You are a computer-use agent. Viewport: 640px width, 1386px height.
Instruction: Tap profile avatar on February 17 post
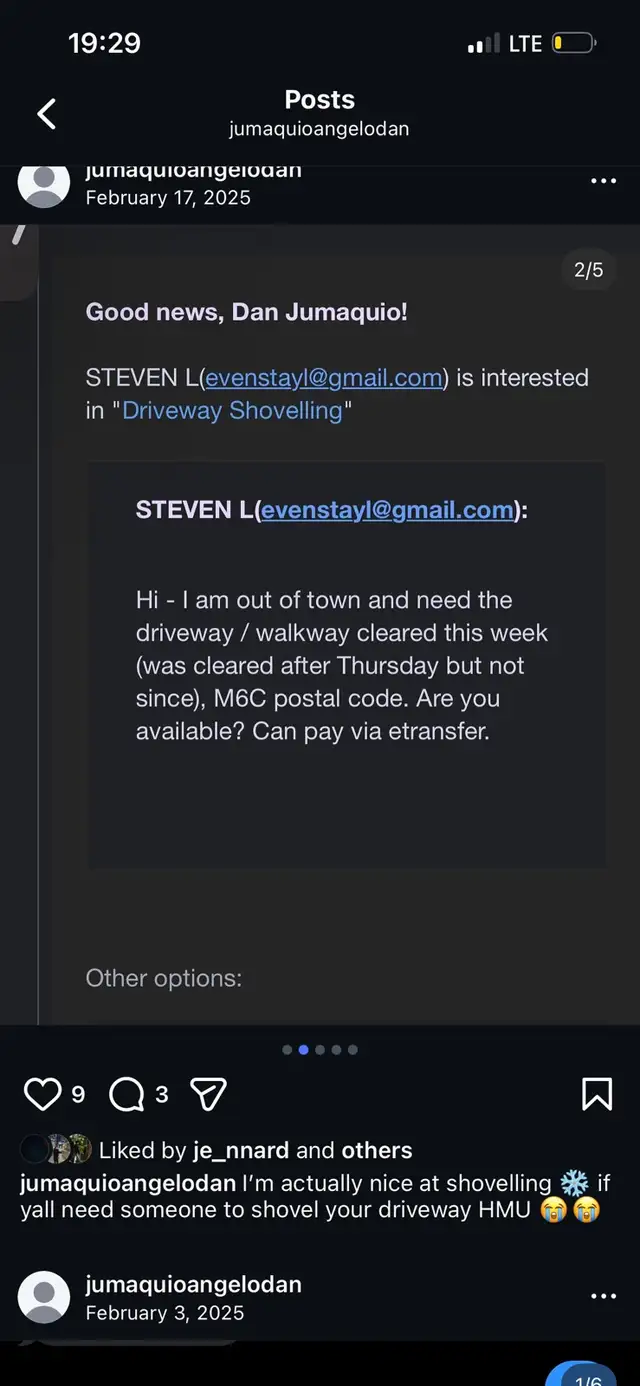pyautogui.click(x=44, y=183)
